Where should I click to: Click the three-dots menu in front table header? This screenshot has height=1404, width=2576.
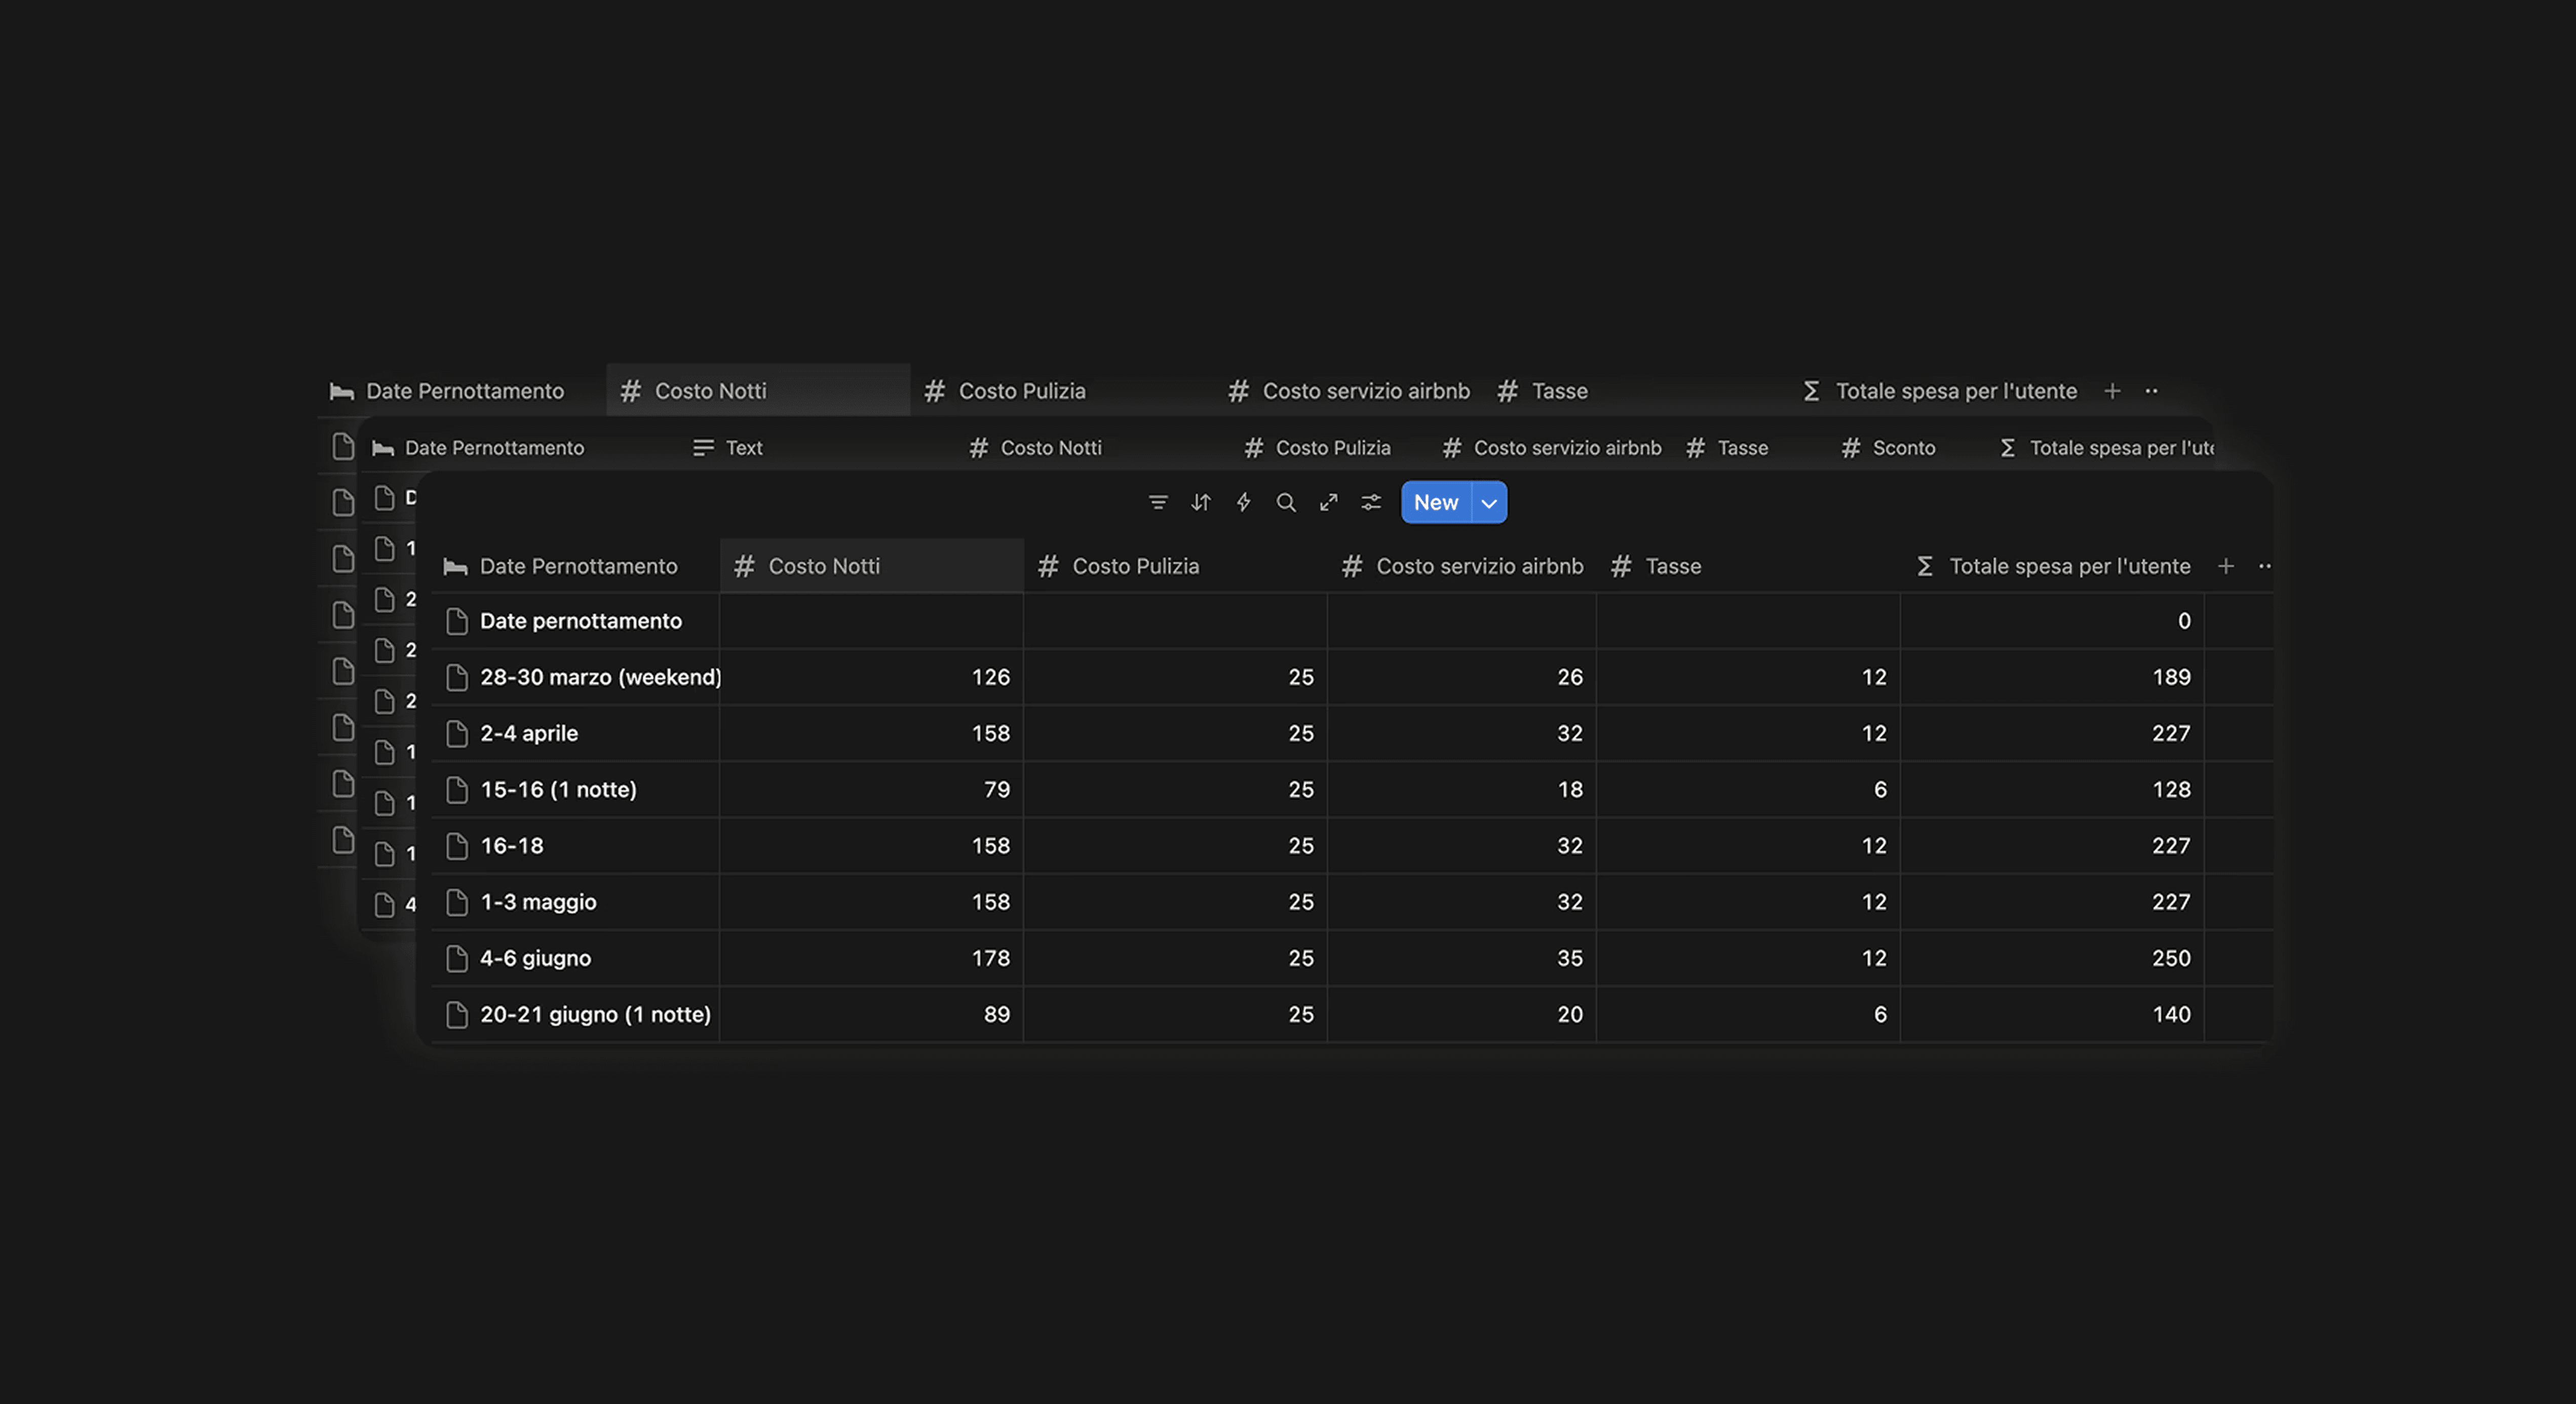[x=2265, y=566]
